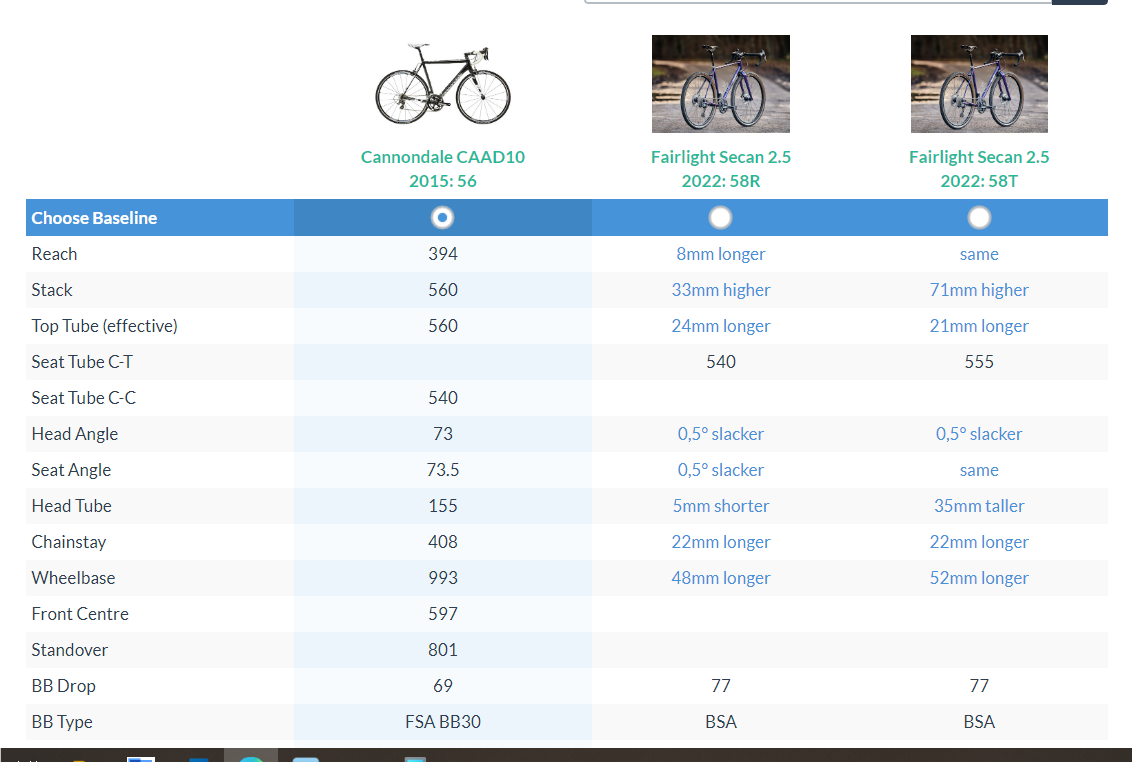Viewport: 1132px width, 762px height.
Task: Select the '48mm longer' Wheelbase value
Action: pyautogui.click(x=720, y=578)
